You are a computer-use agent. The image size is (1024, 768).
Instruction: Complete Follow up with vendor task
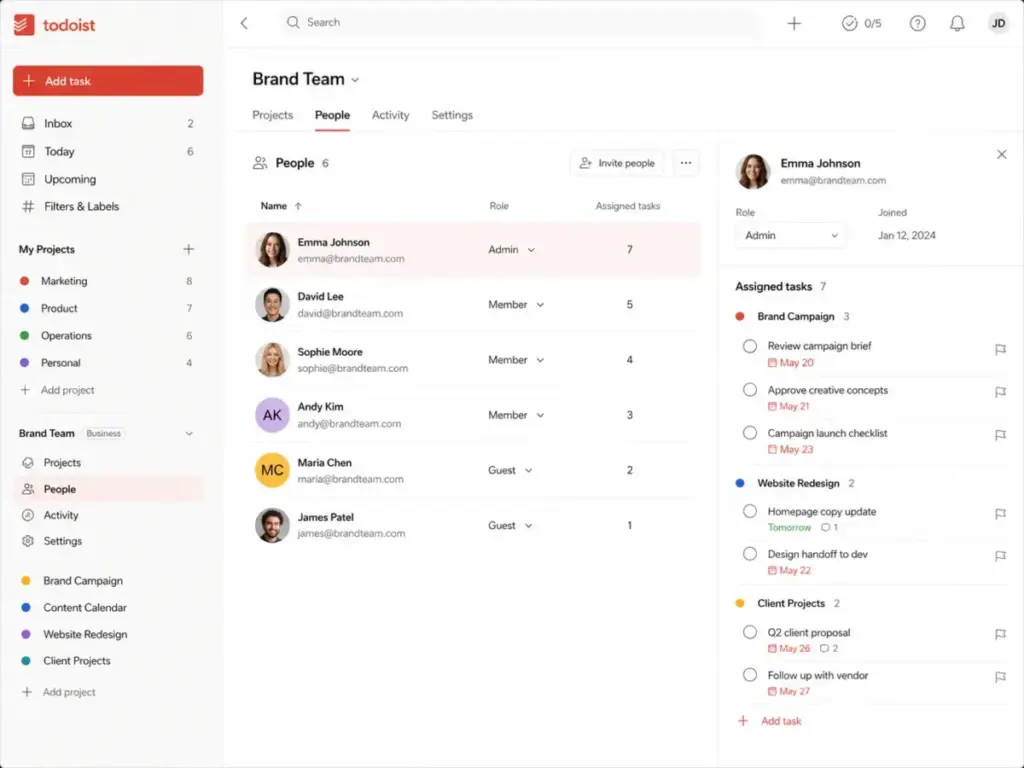pyautogui.click(x=750, y=675)
